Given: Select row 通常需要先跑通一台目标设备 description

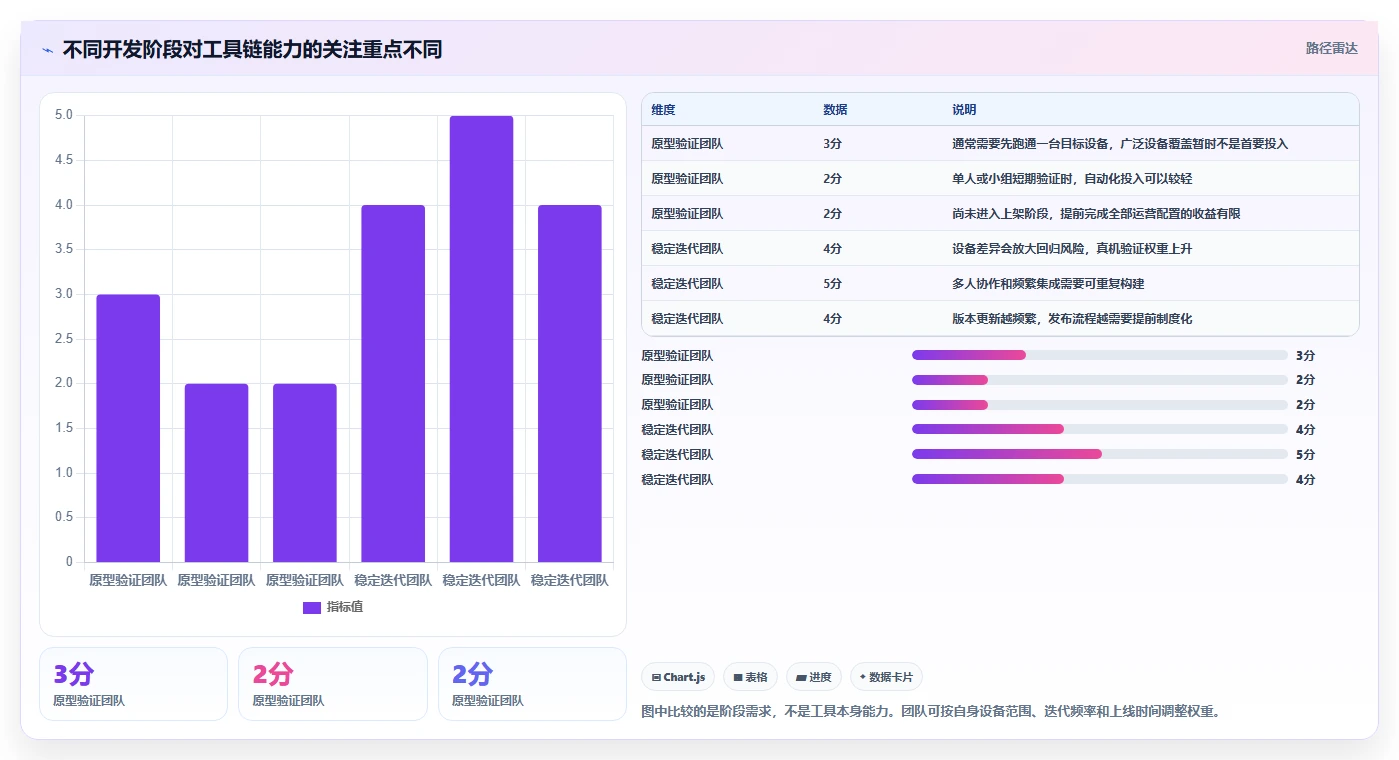Looking at the screenshot, I should tap(1120, 144).
